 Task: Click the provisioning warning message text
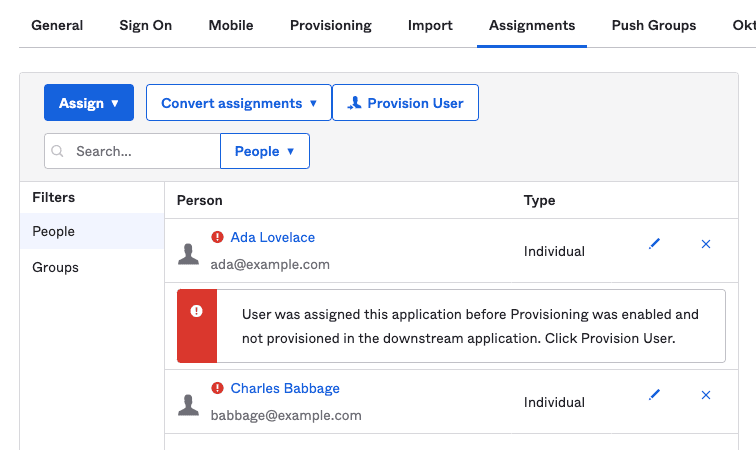click(470, 326)
